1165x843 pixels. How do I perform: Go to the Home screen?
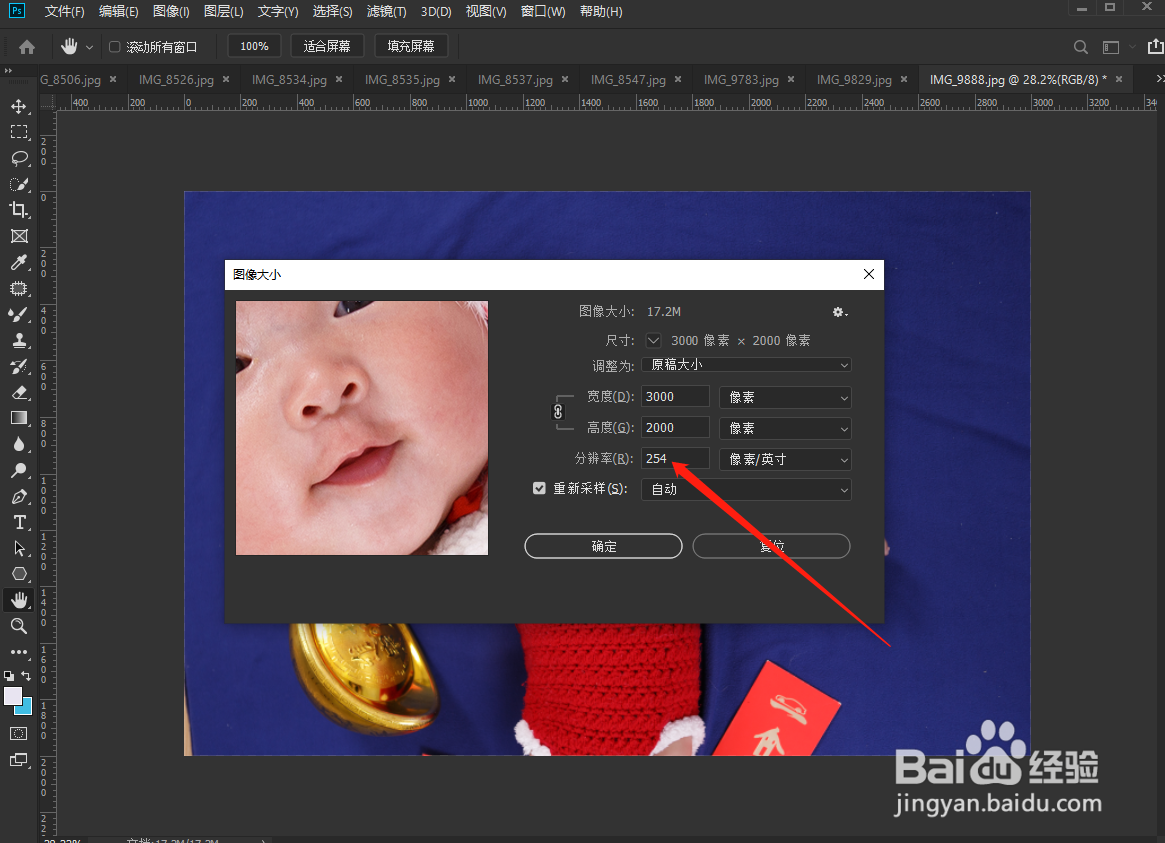[27, 47]
